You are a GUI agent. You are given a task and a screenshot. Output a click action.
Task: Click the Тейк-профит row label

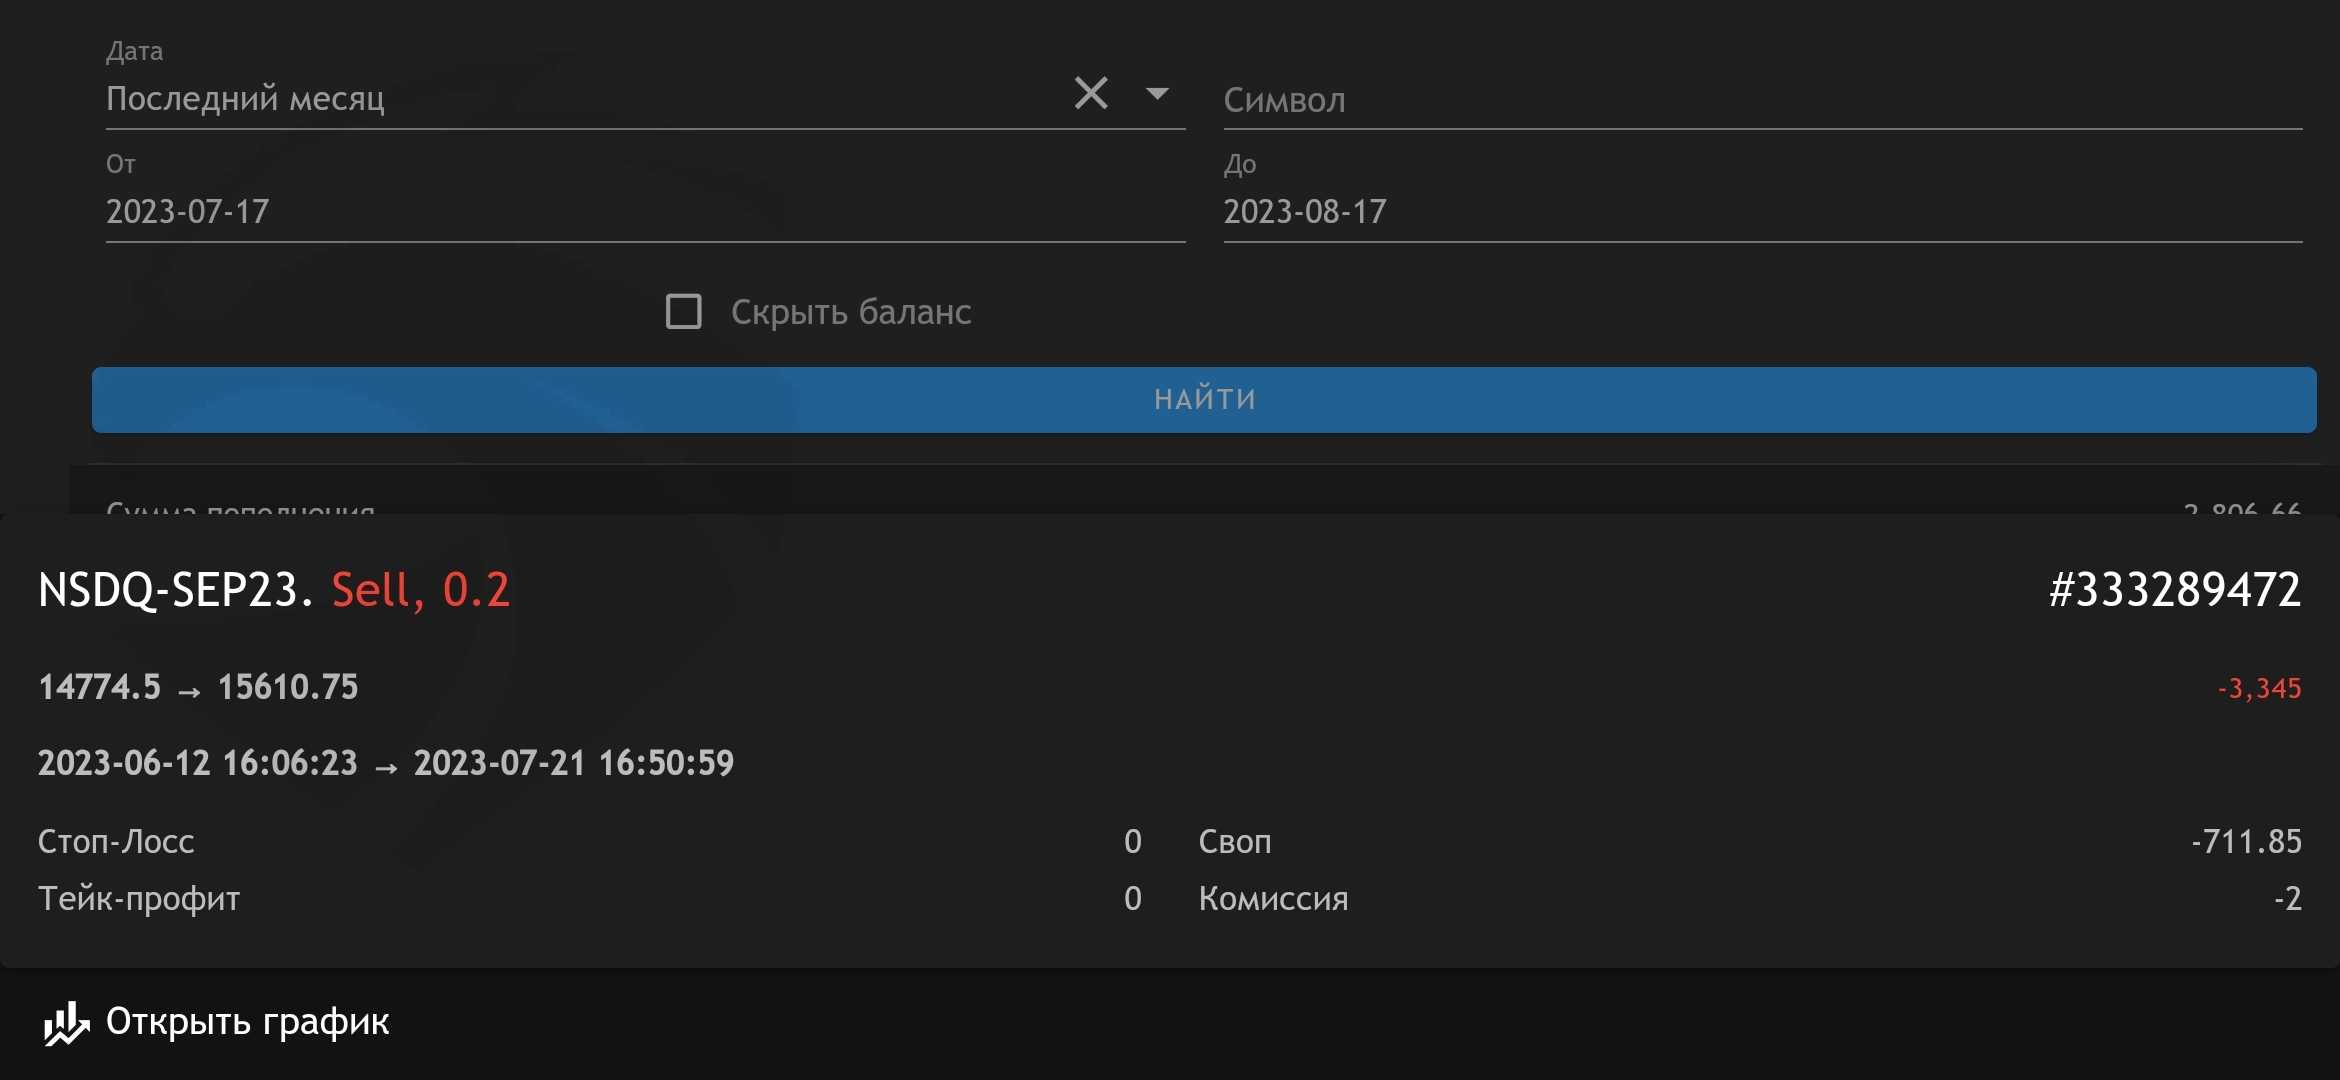[139, 899]
